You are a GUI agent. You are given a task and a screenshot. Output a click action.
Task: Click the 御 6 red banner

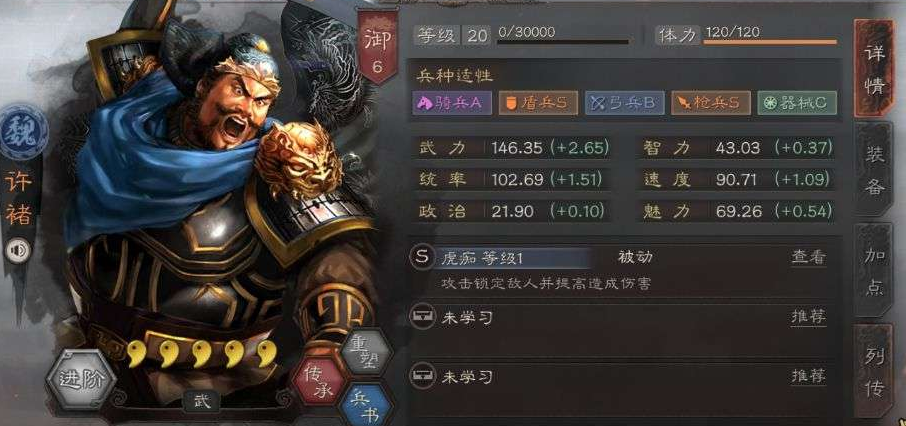(x=377, y=47)
